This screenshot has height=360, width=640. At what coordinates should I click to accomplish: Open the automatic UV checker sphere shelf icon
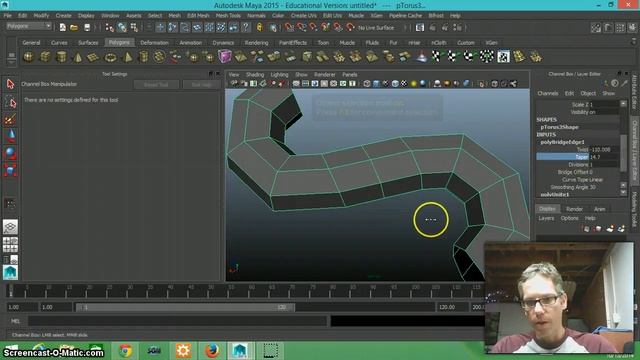(487, 56)
